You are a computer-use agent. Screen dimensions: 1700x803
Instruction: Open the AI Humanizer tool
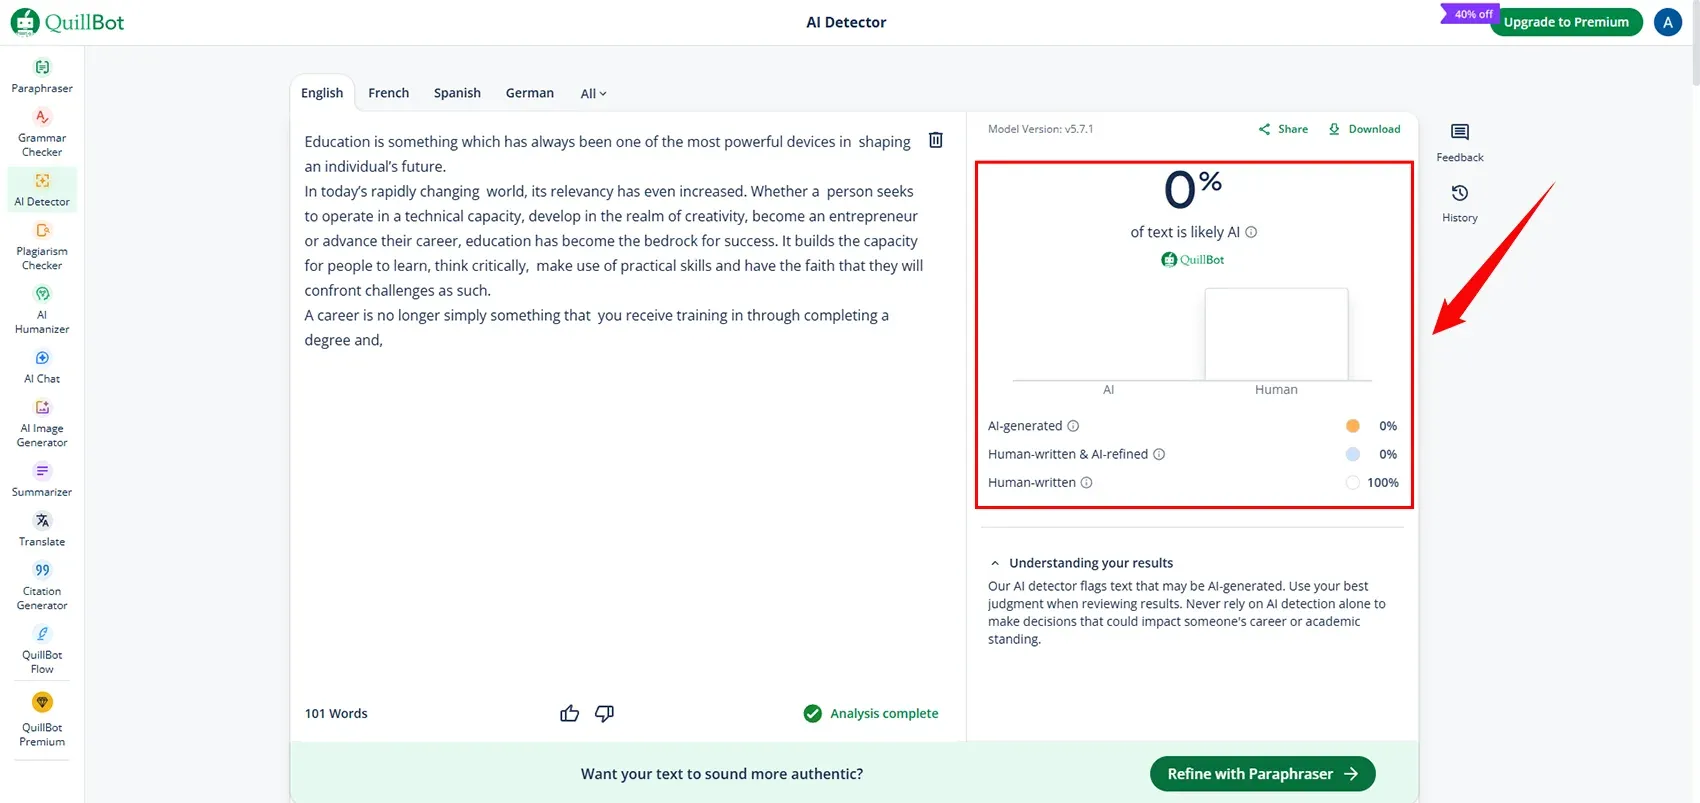[42, 309]
